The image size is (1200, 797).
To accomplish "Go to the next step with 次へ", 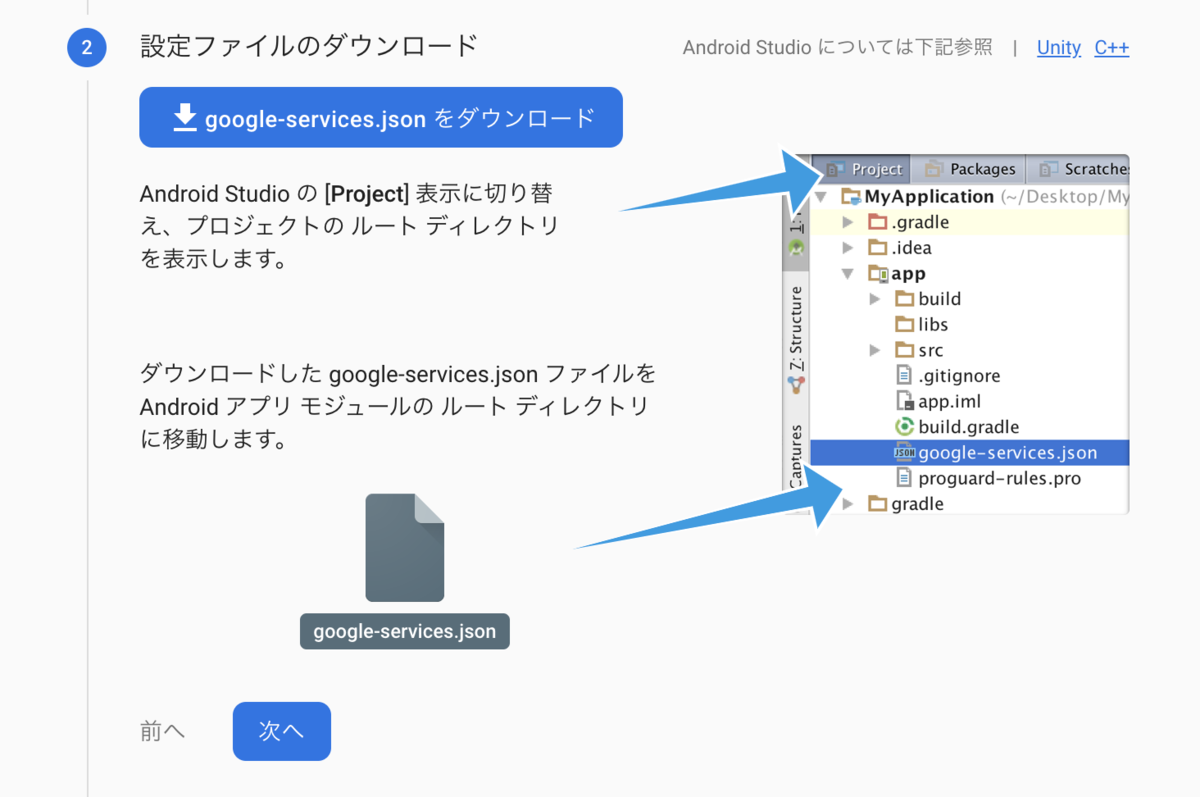I will click(x=282, y=731).
